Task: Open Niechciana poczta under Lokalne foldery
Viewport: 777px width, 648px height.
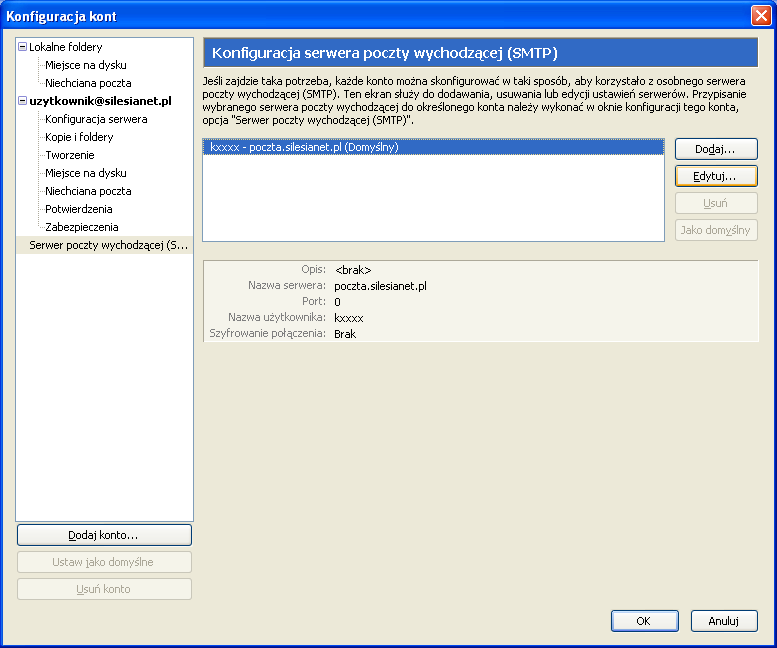Action: 88,83
